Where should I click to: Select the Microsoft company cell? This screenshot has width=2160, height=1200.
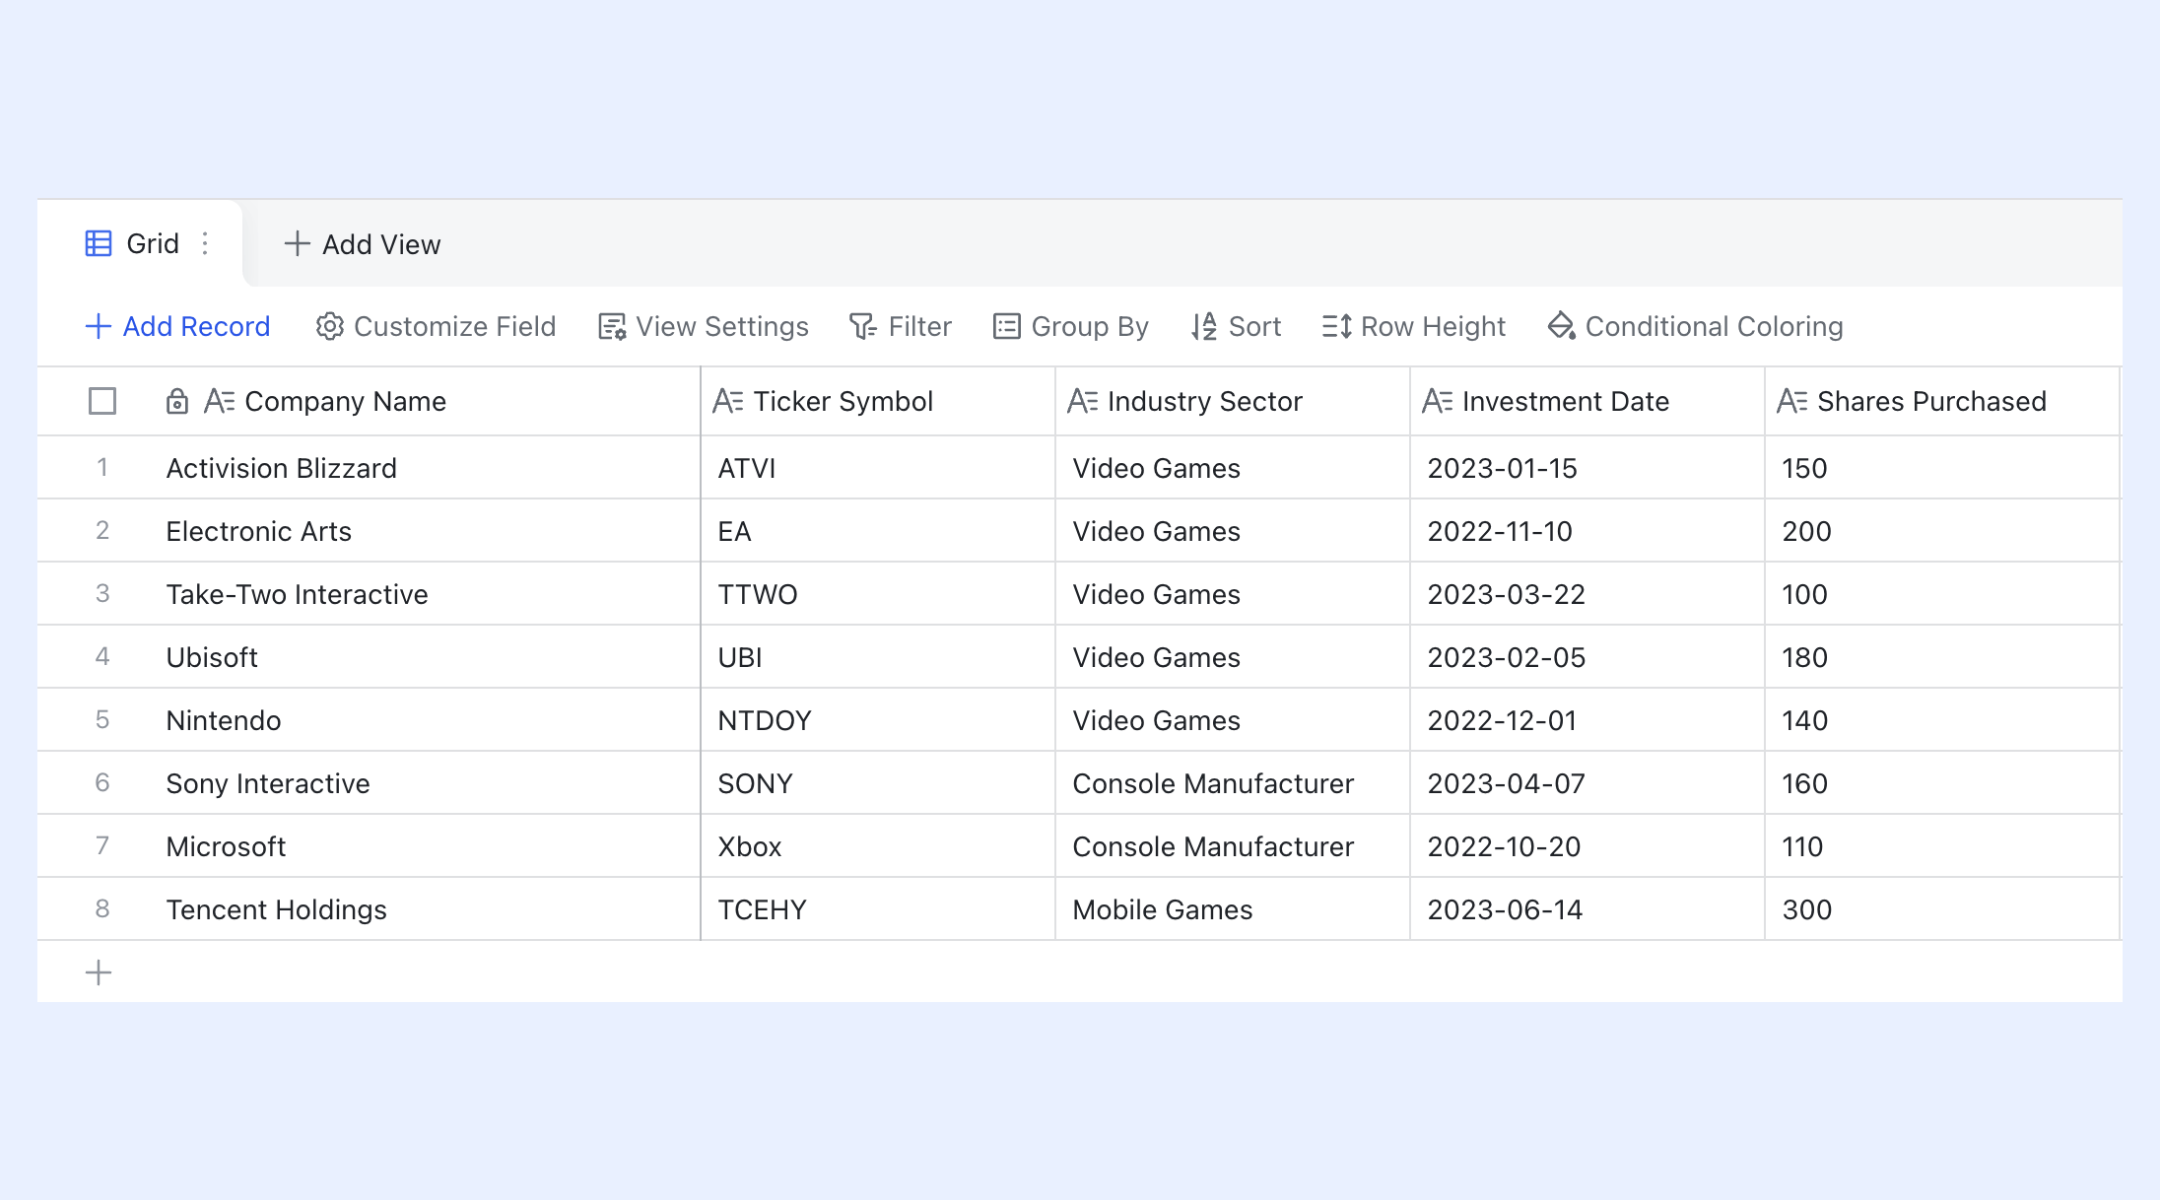425,846
